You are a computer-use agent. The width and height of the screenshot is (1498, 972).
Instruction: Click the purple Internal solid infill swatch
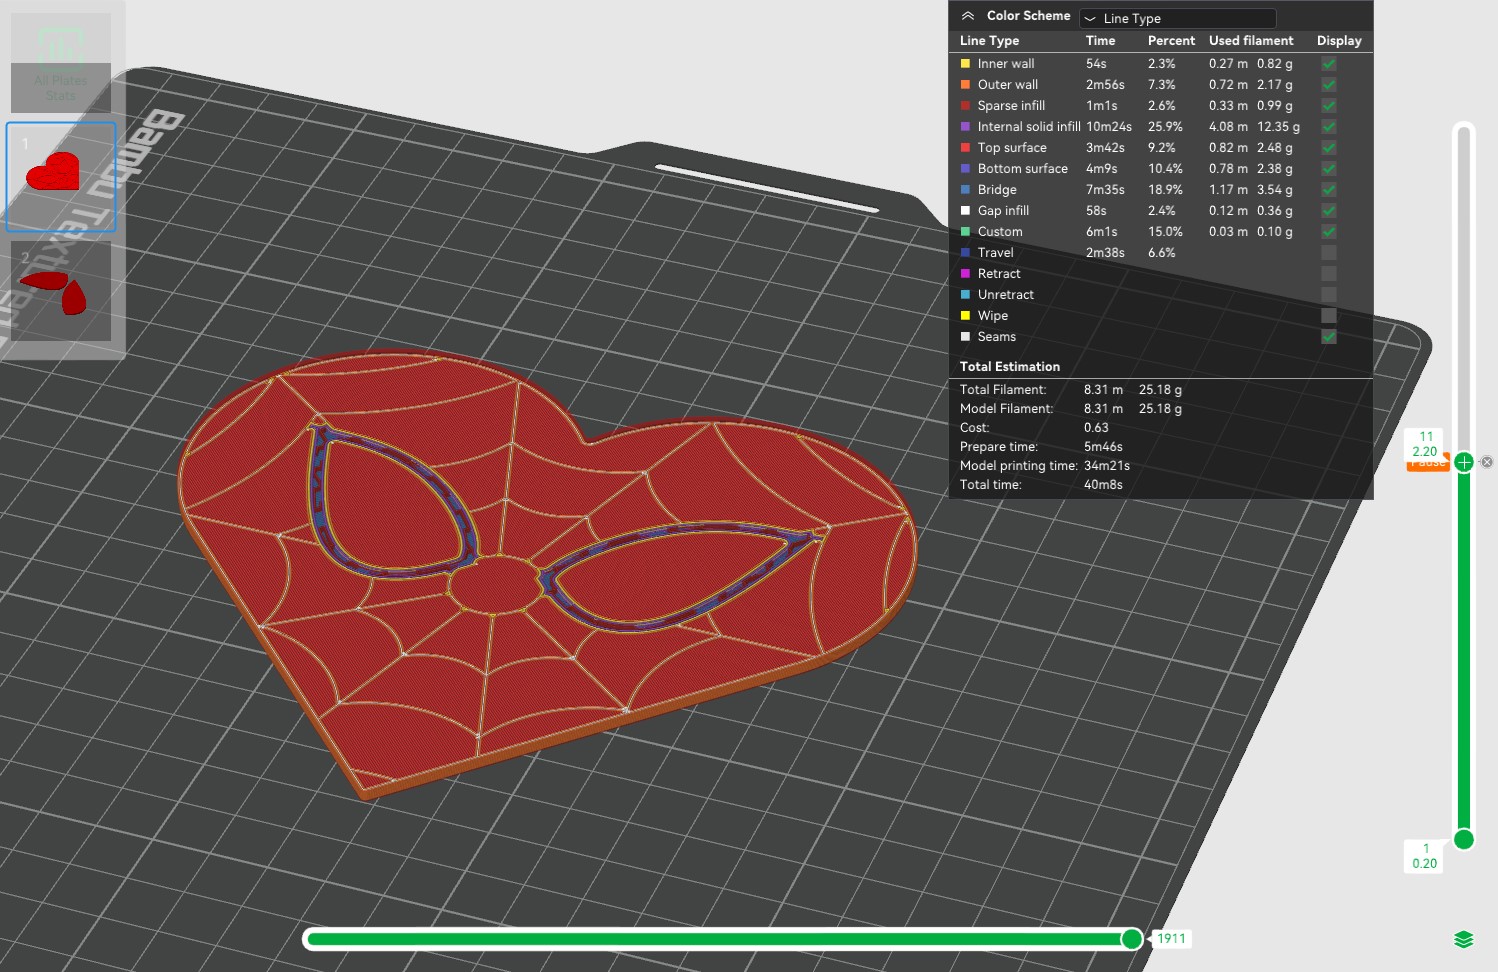click(965, 126)
